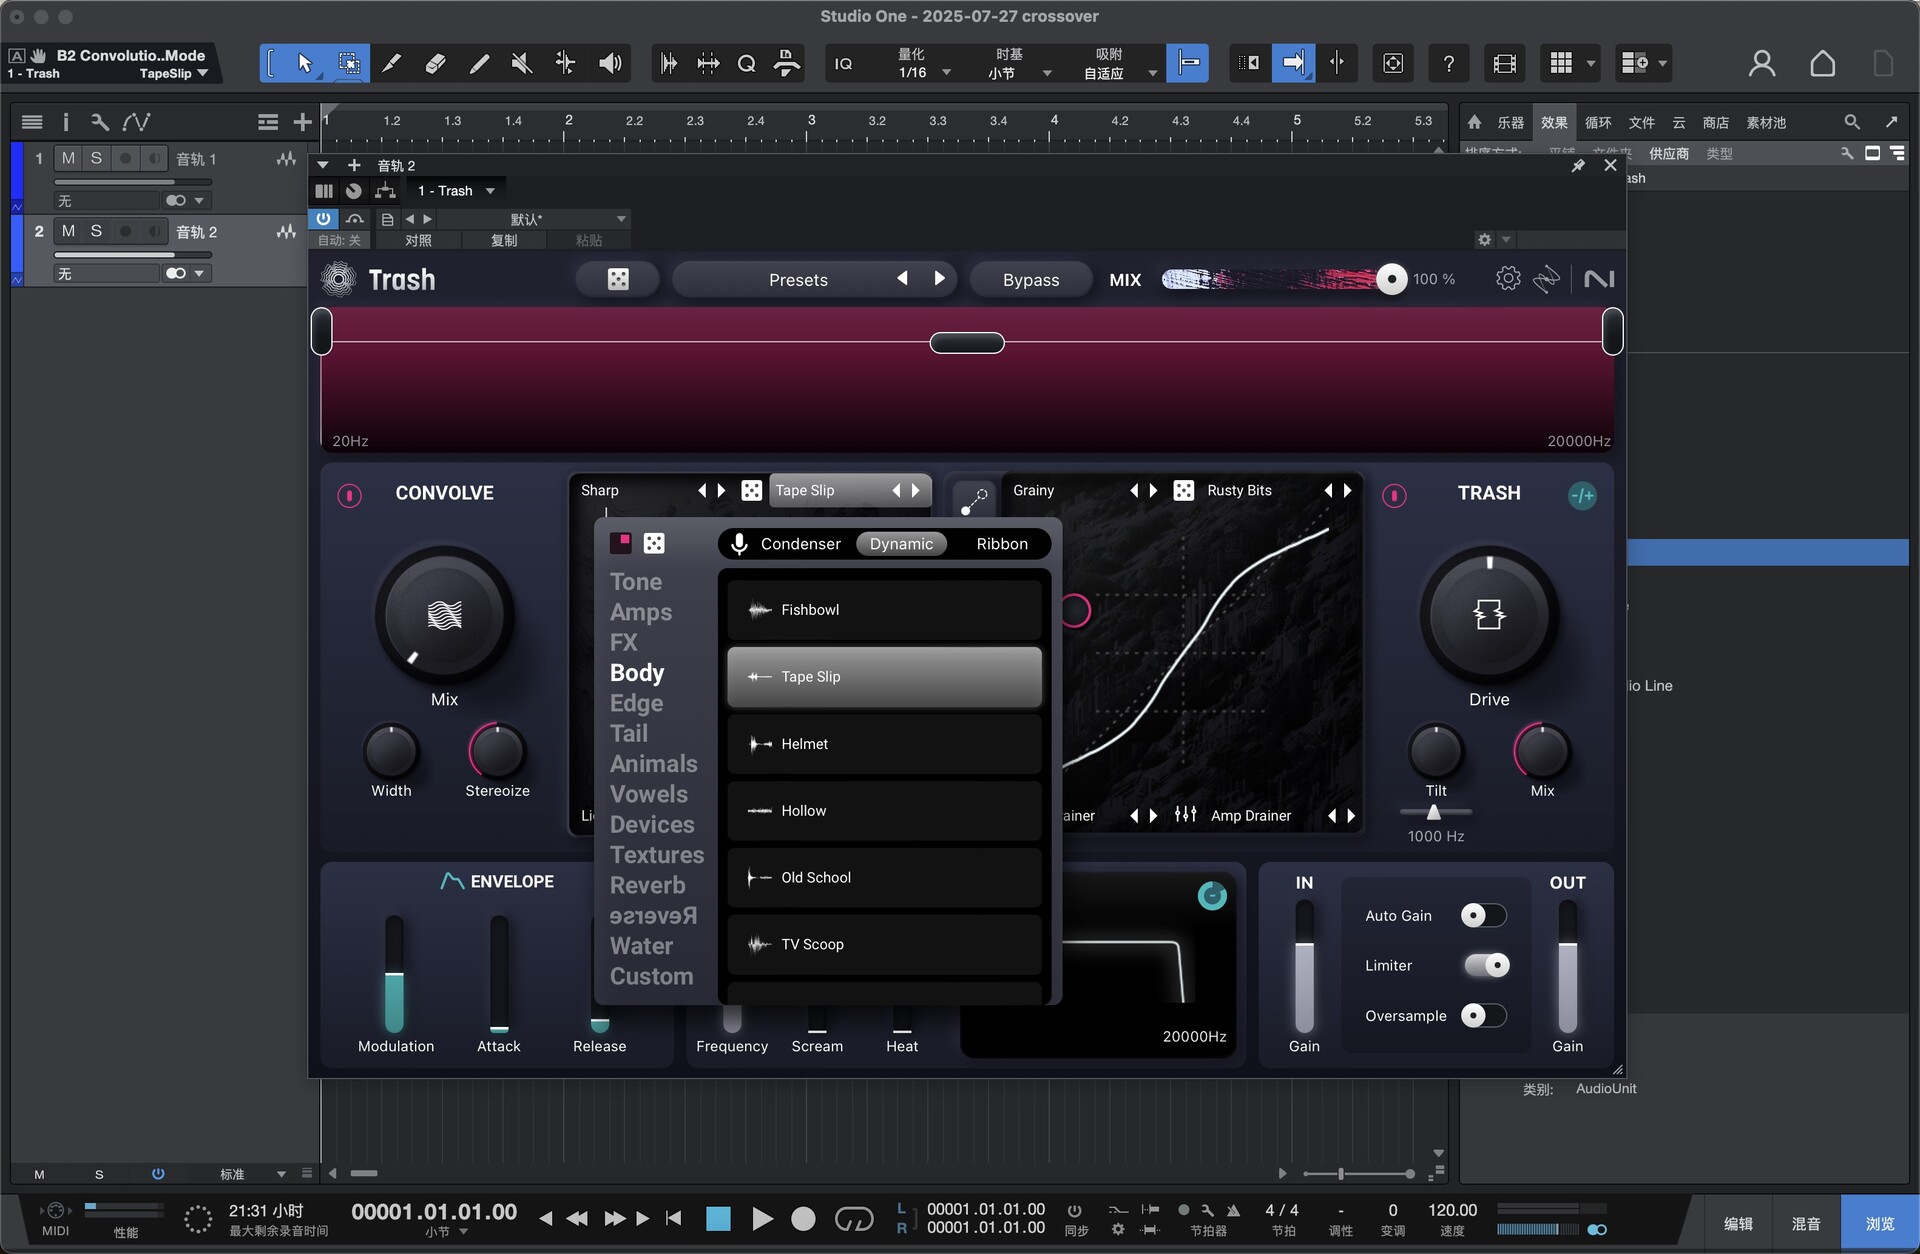
Task: Toggle Trash module power button
Action: pos(1394,494)
